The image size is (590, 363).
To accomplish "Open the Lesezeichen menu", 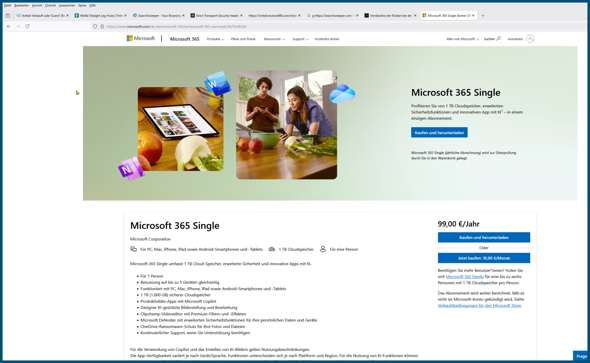I will click(67, 5).
